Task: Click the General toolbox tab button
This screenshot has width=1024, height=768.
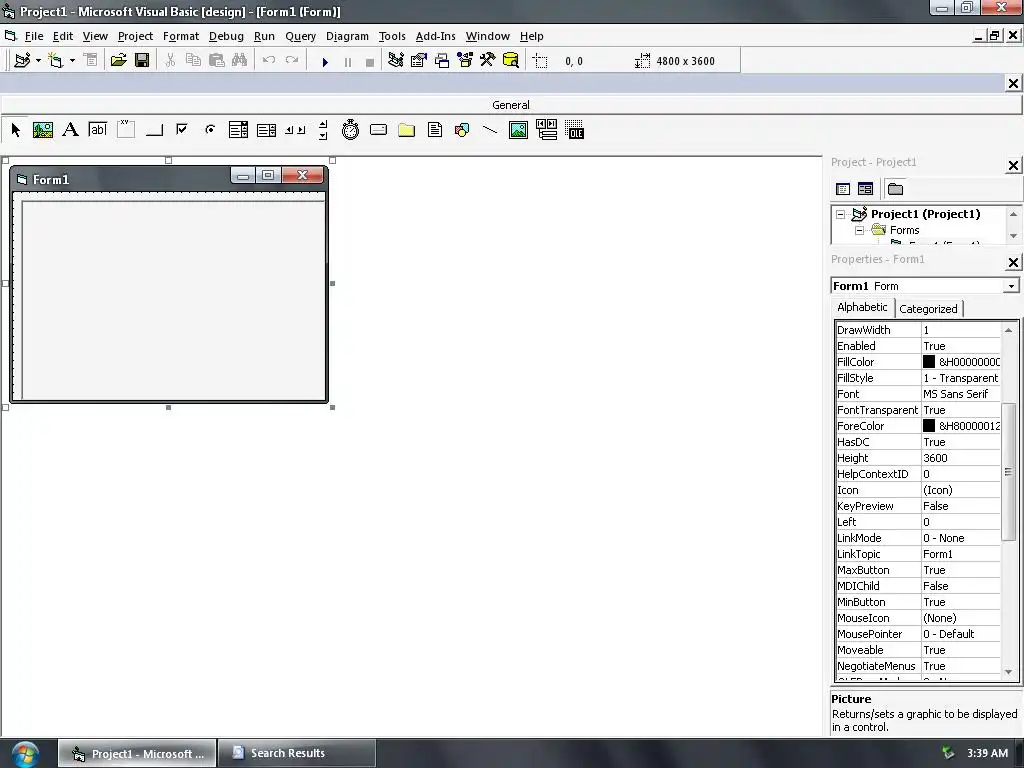Action: tap(511, 105)
